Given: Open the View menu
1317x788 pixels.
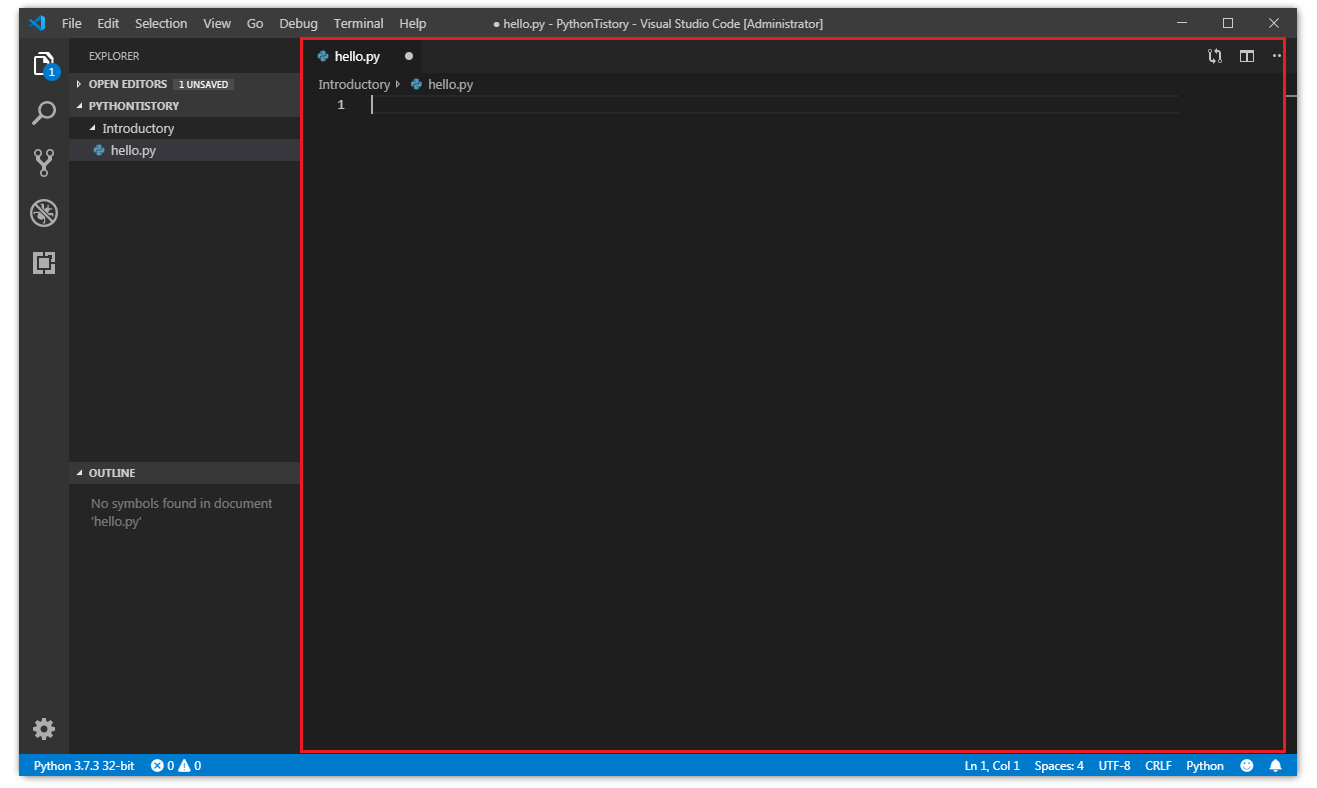Looking at the screenshot, I should coord(217,23).
